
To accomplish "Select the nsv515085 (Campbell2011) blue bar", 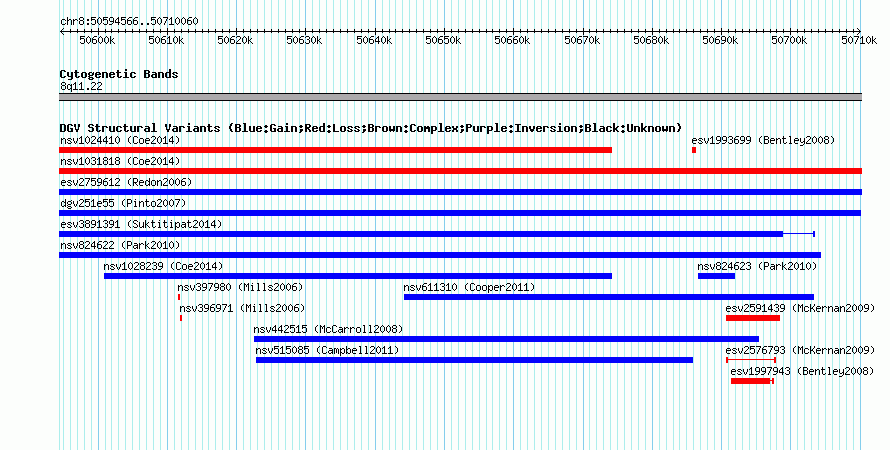I will coord(475,360).
